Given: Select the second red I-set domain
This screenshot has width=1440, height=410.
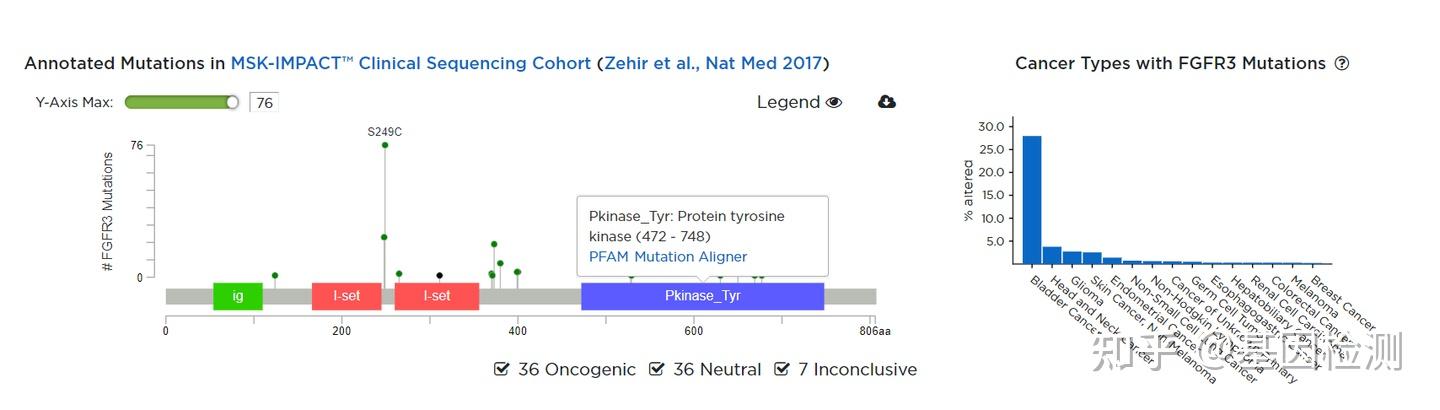Looking at the screenshot, I should coord(437,296).
